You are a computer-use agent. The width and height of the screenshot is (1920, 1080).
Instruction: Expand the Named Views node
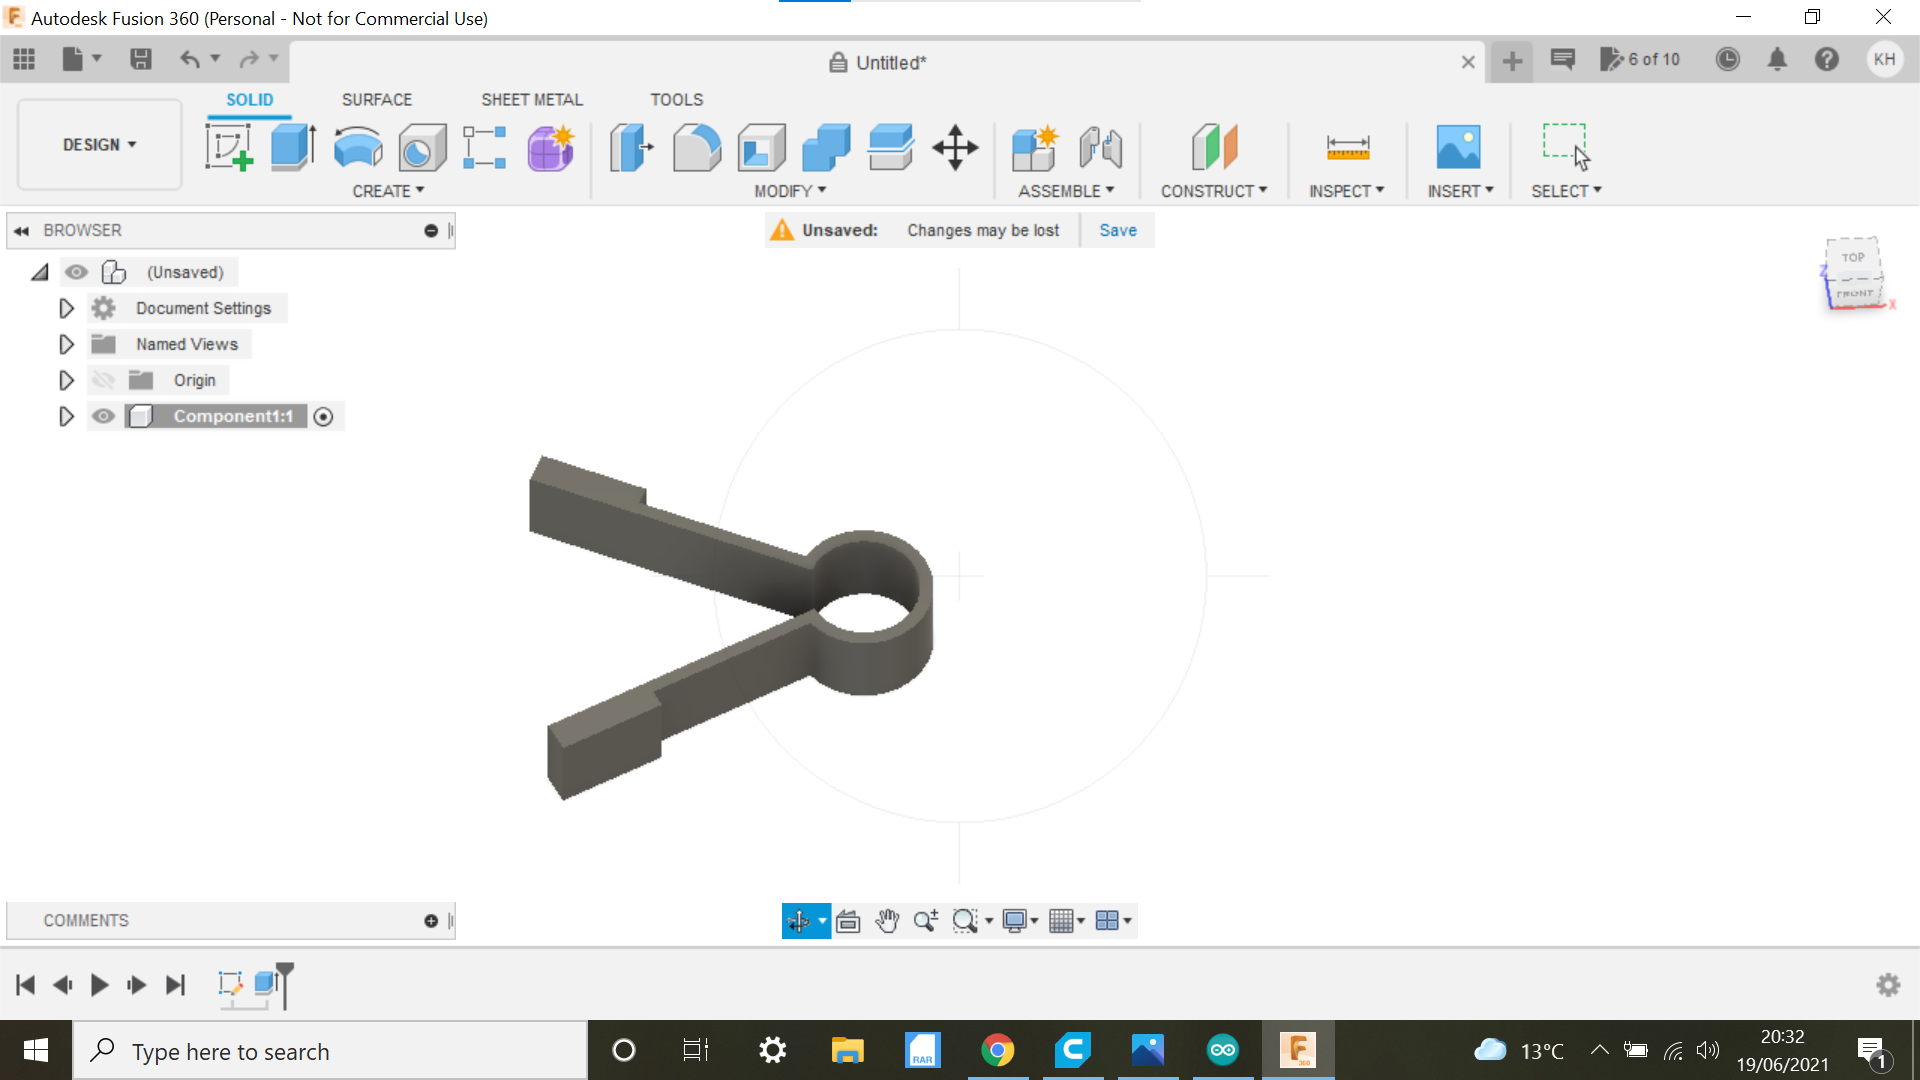[66, 344]
